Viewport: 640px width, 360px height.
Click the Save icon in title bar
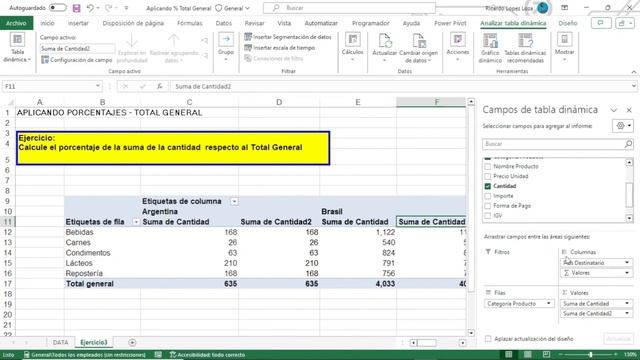76,8
